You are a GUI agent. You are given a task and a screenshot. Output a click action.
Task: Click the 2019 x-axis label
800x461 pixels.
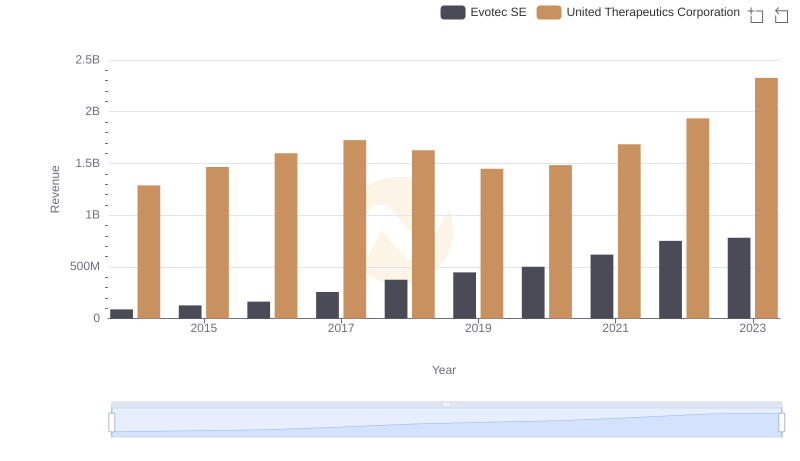[478, 328]
